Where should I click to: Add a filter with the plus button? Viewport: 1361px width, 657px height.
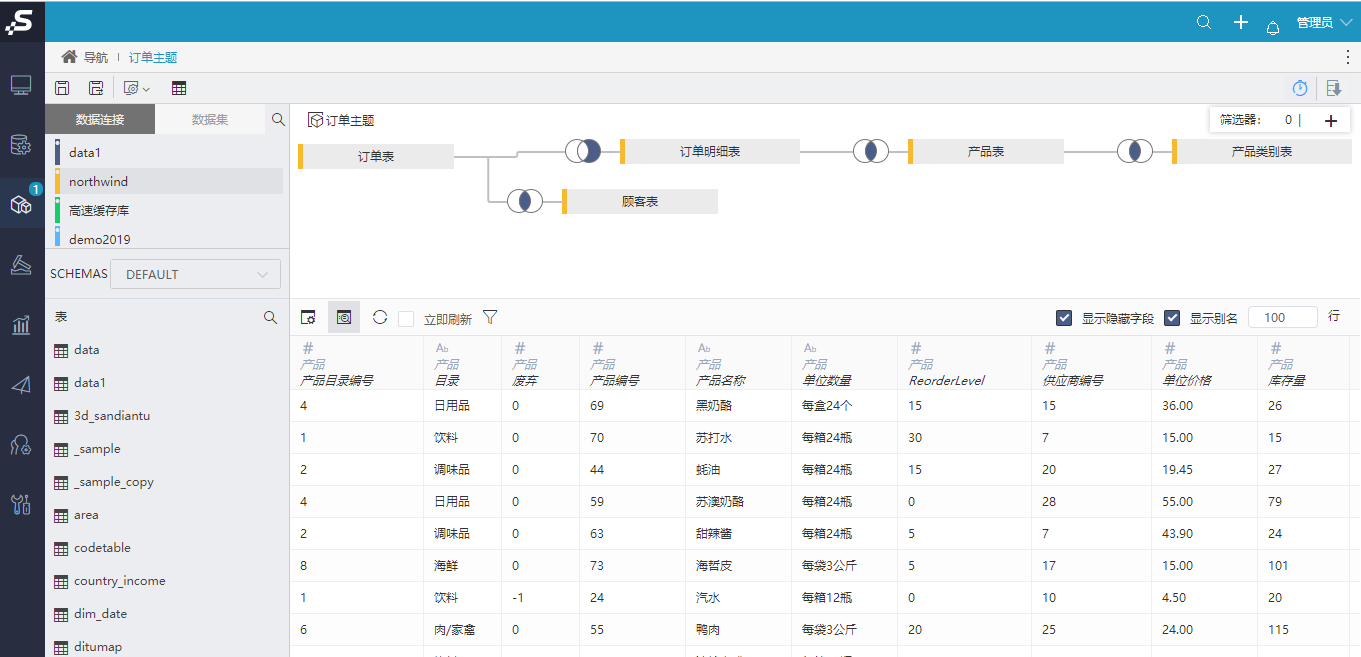[x=1331, y=120]
